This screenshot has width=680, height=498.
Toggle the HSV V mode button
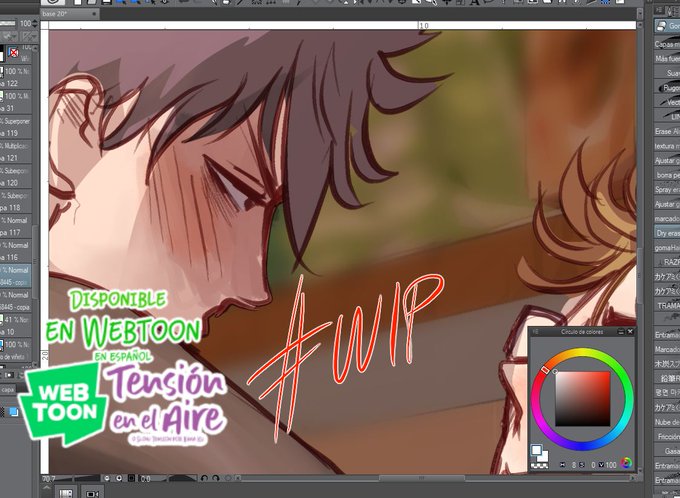point(601,465)
